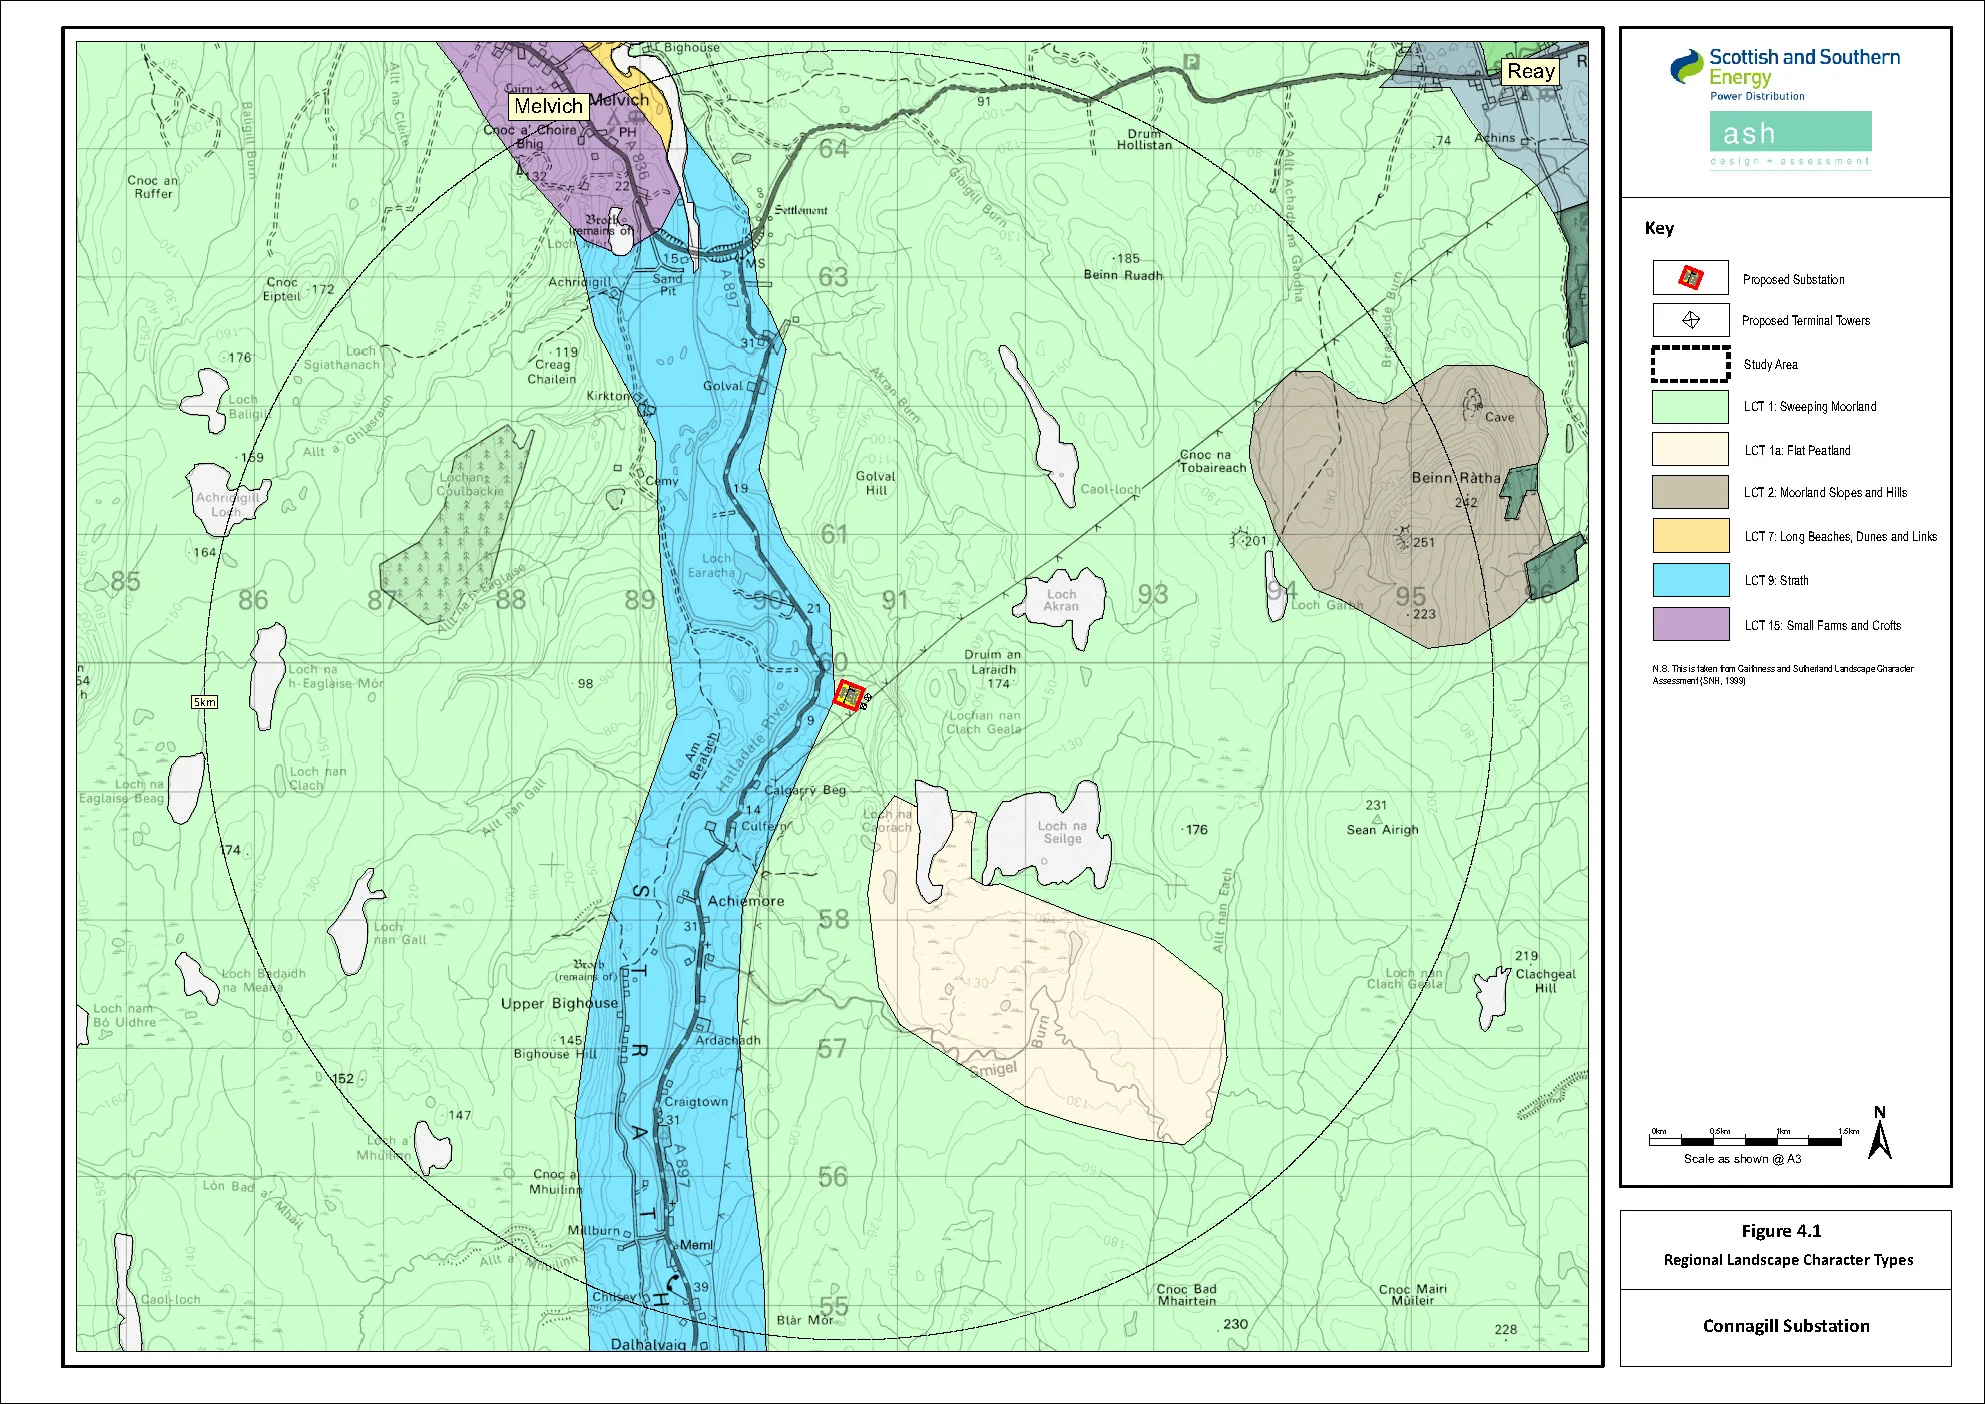Viewport: 1985px width, 1404px height.
Task: Click the Proposed Substation key symbol
Action: coord(1690,278)
